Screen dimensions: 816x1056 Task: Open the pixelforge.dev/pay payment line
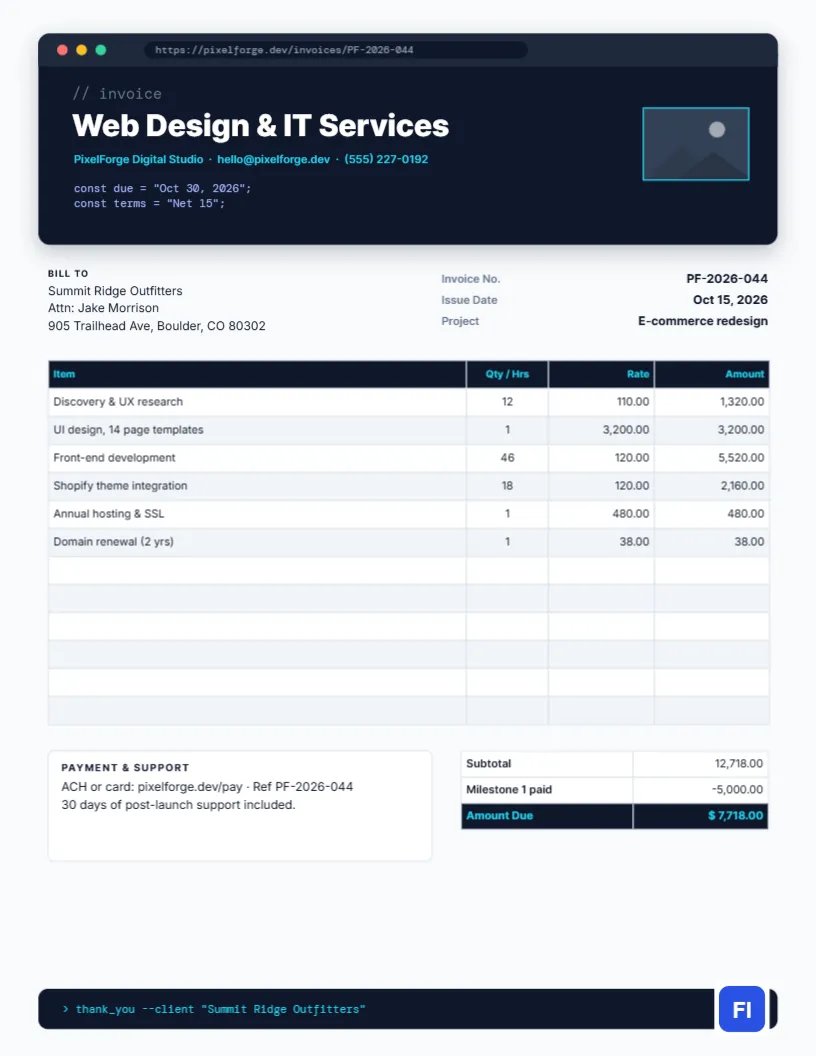(207, 787)
